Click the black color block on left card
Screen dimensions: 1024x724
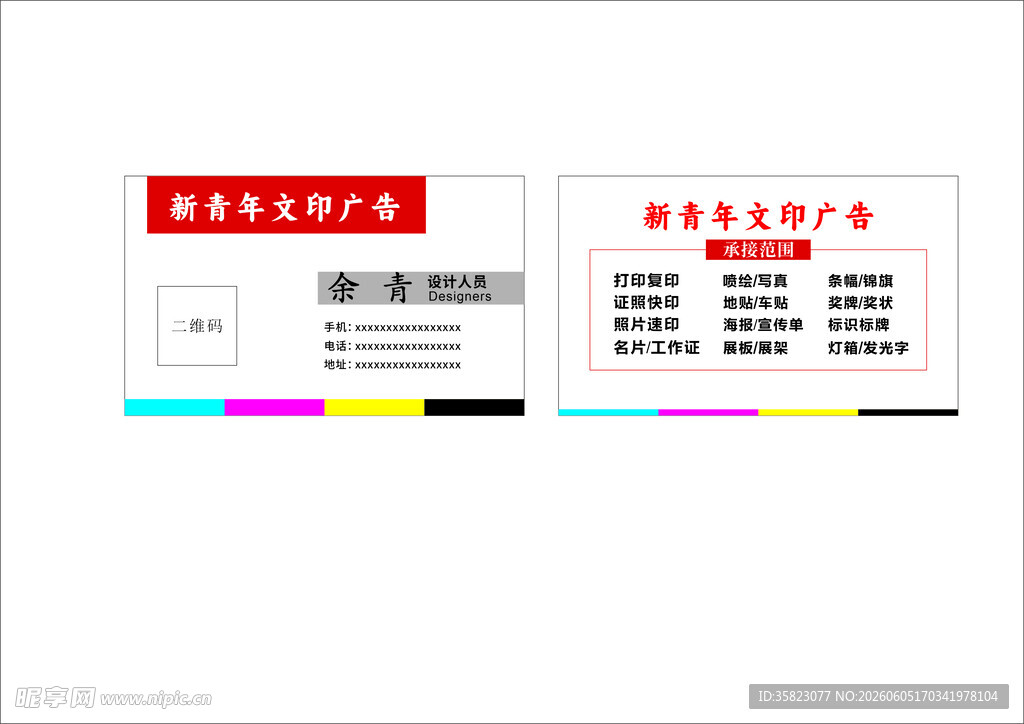[474, 407]
